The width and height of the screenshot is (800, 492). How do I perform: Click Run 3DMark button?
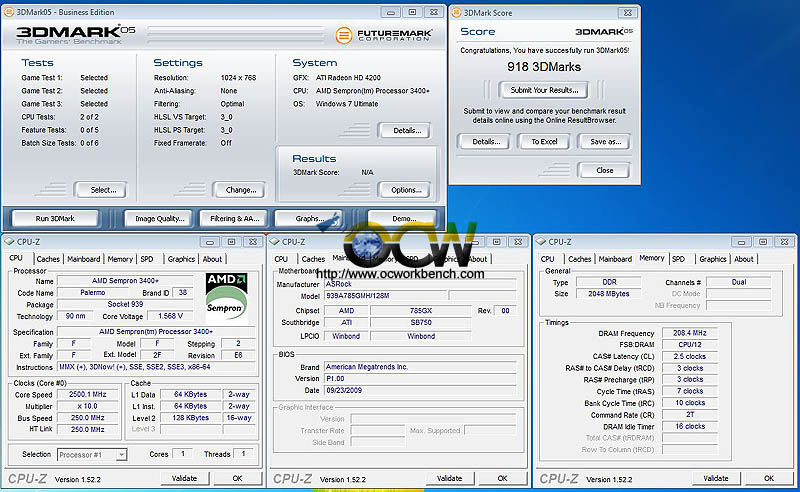click(55, 218)
